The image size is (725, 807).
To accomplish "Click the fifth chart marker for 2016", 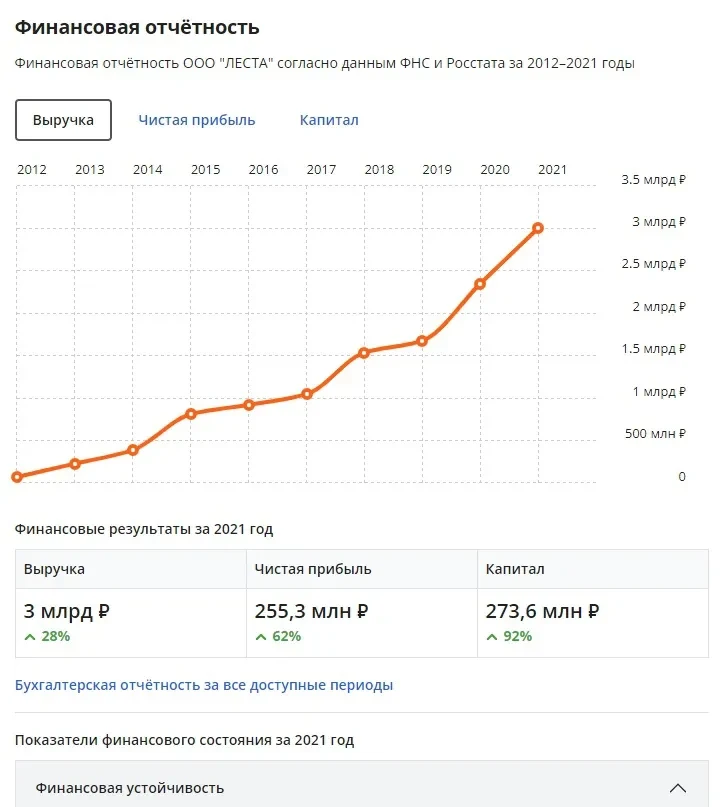I will [249, 405].
